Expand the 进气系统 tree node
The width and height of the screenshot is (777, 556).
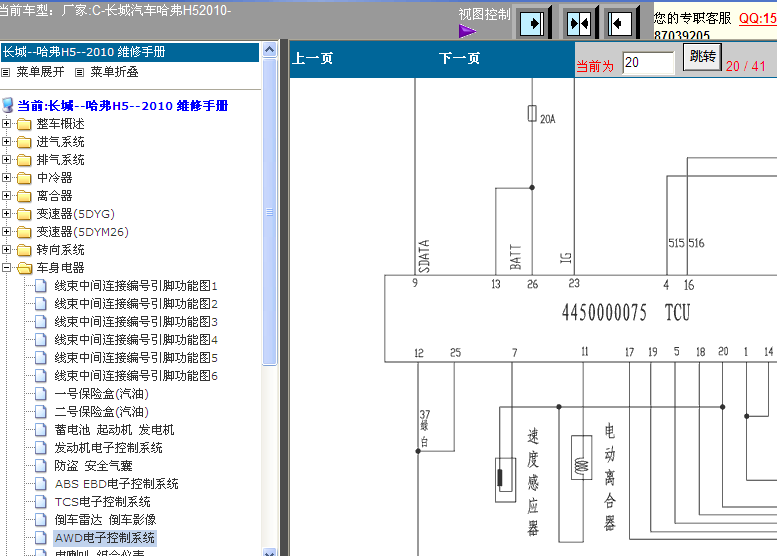(x=6, y=142)
